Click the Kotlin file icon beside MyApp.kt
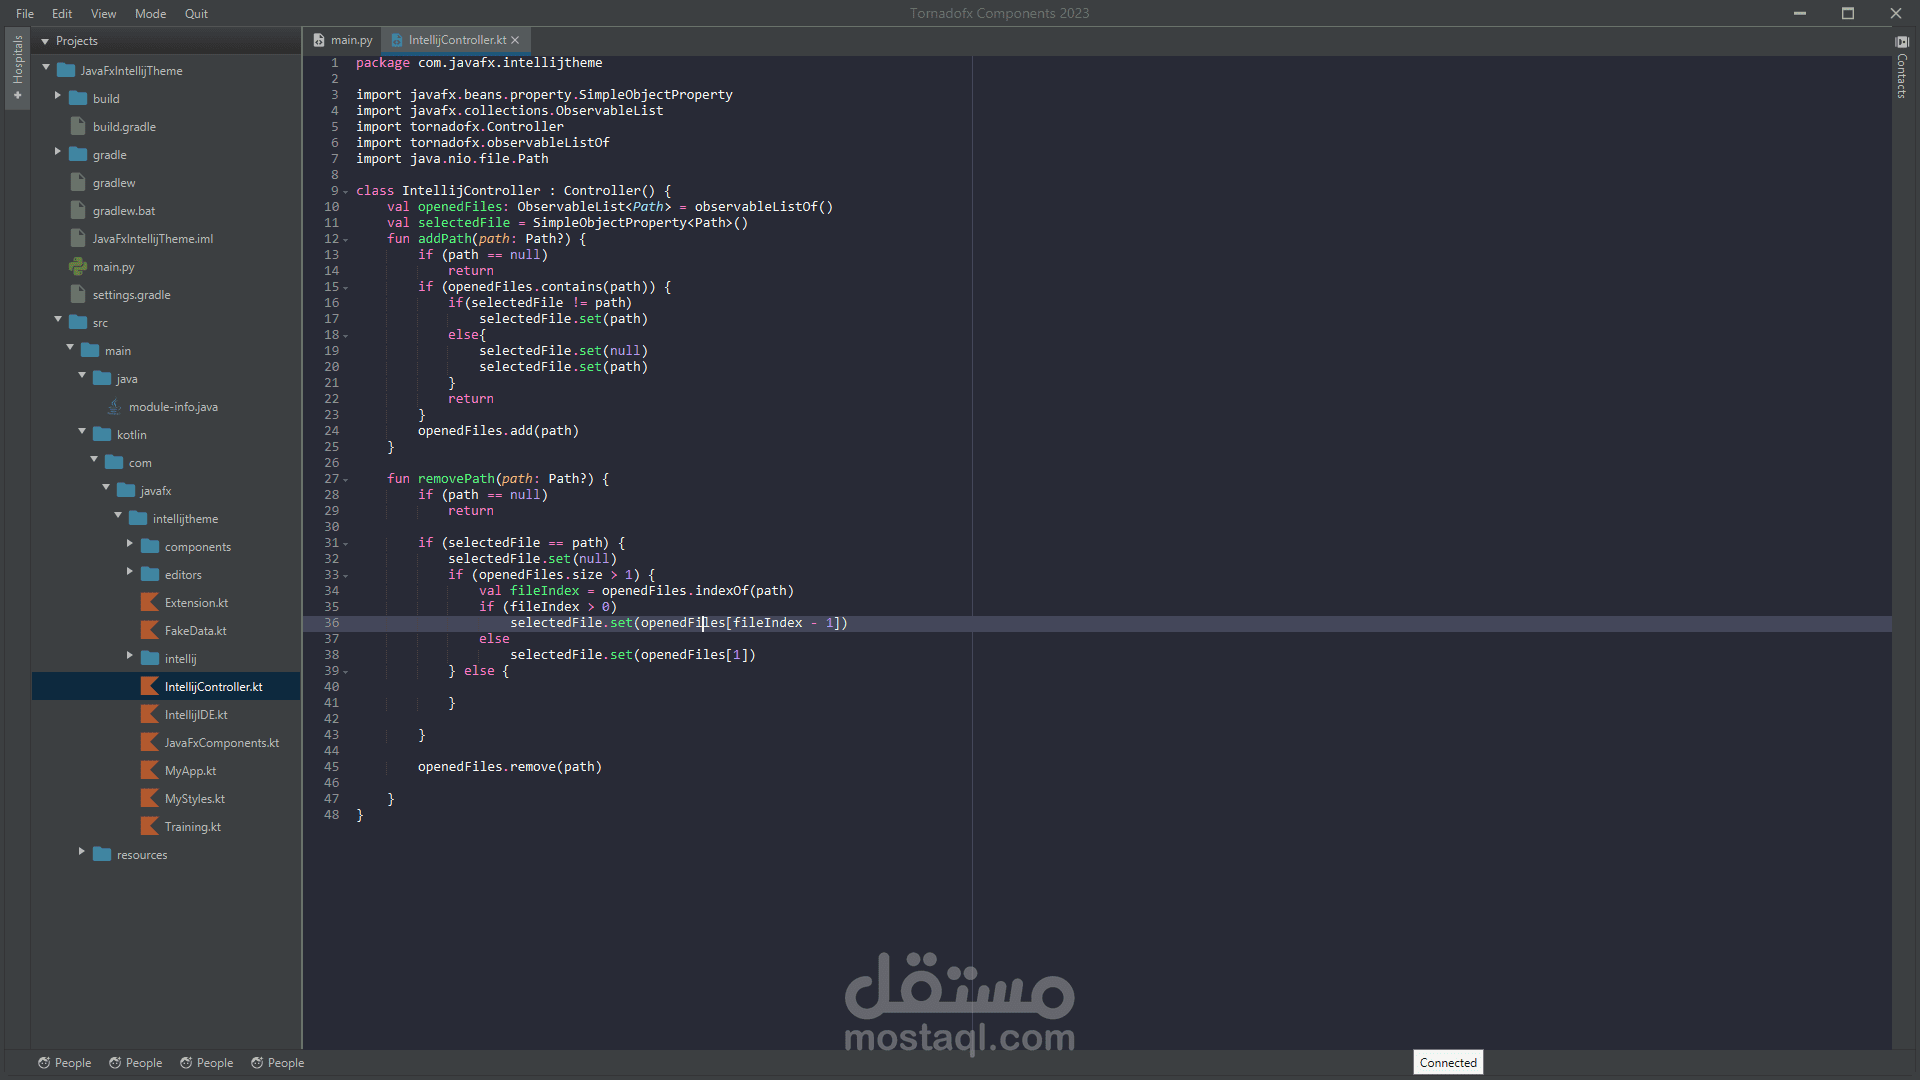Image resolution: width=1920 pixels, height=1080 pixels. pyautogui.click(x=150, y=770)
